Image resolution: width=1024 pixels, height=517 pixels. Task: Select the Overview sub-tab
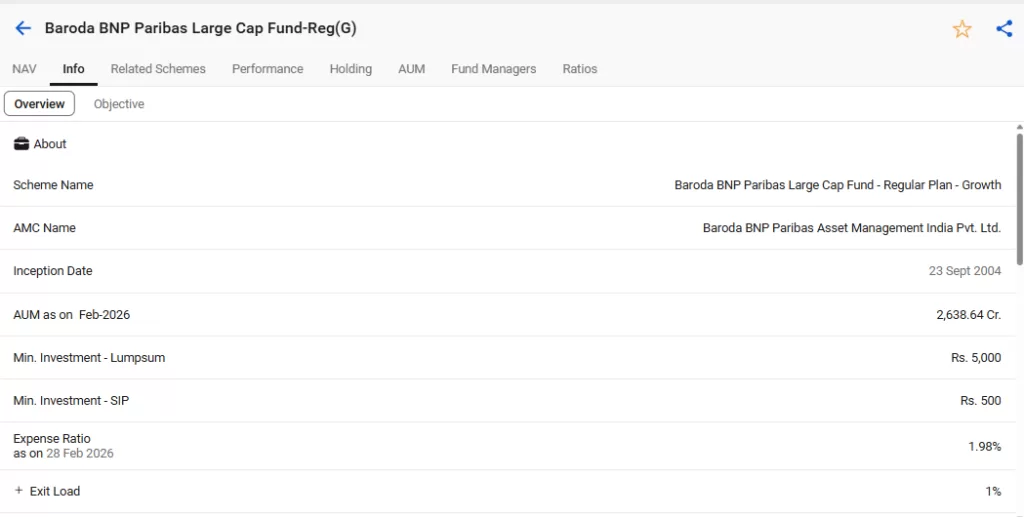[x=39, y=104]
